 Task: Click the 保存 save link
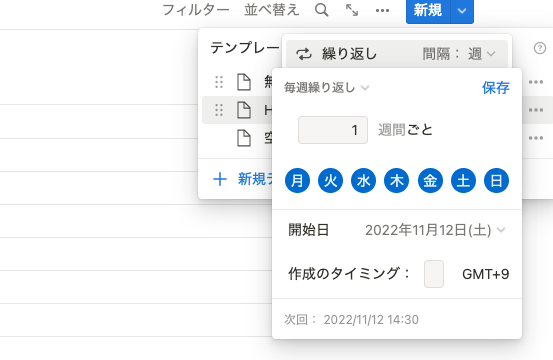(496, 87)
